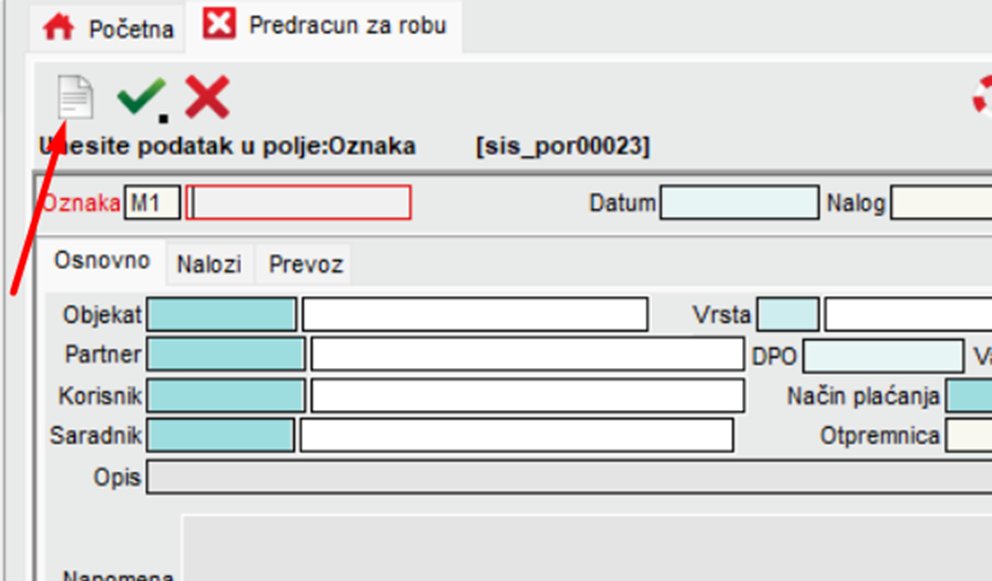The width and height of the screenshot is (992, 581).
Task: Click the red-bordered Oznaka number field
Action: pyautogui.click(x=299, y=203)
